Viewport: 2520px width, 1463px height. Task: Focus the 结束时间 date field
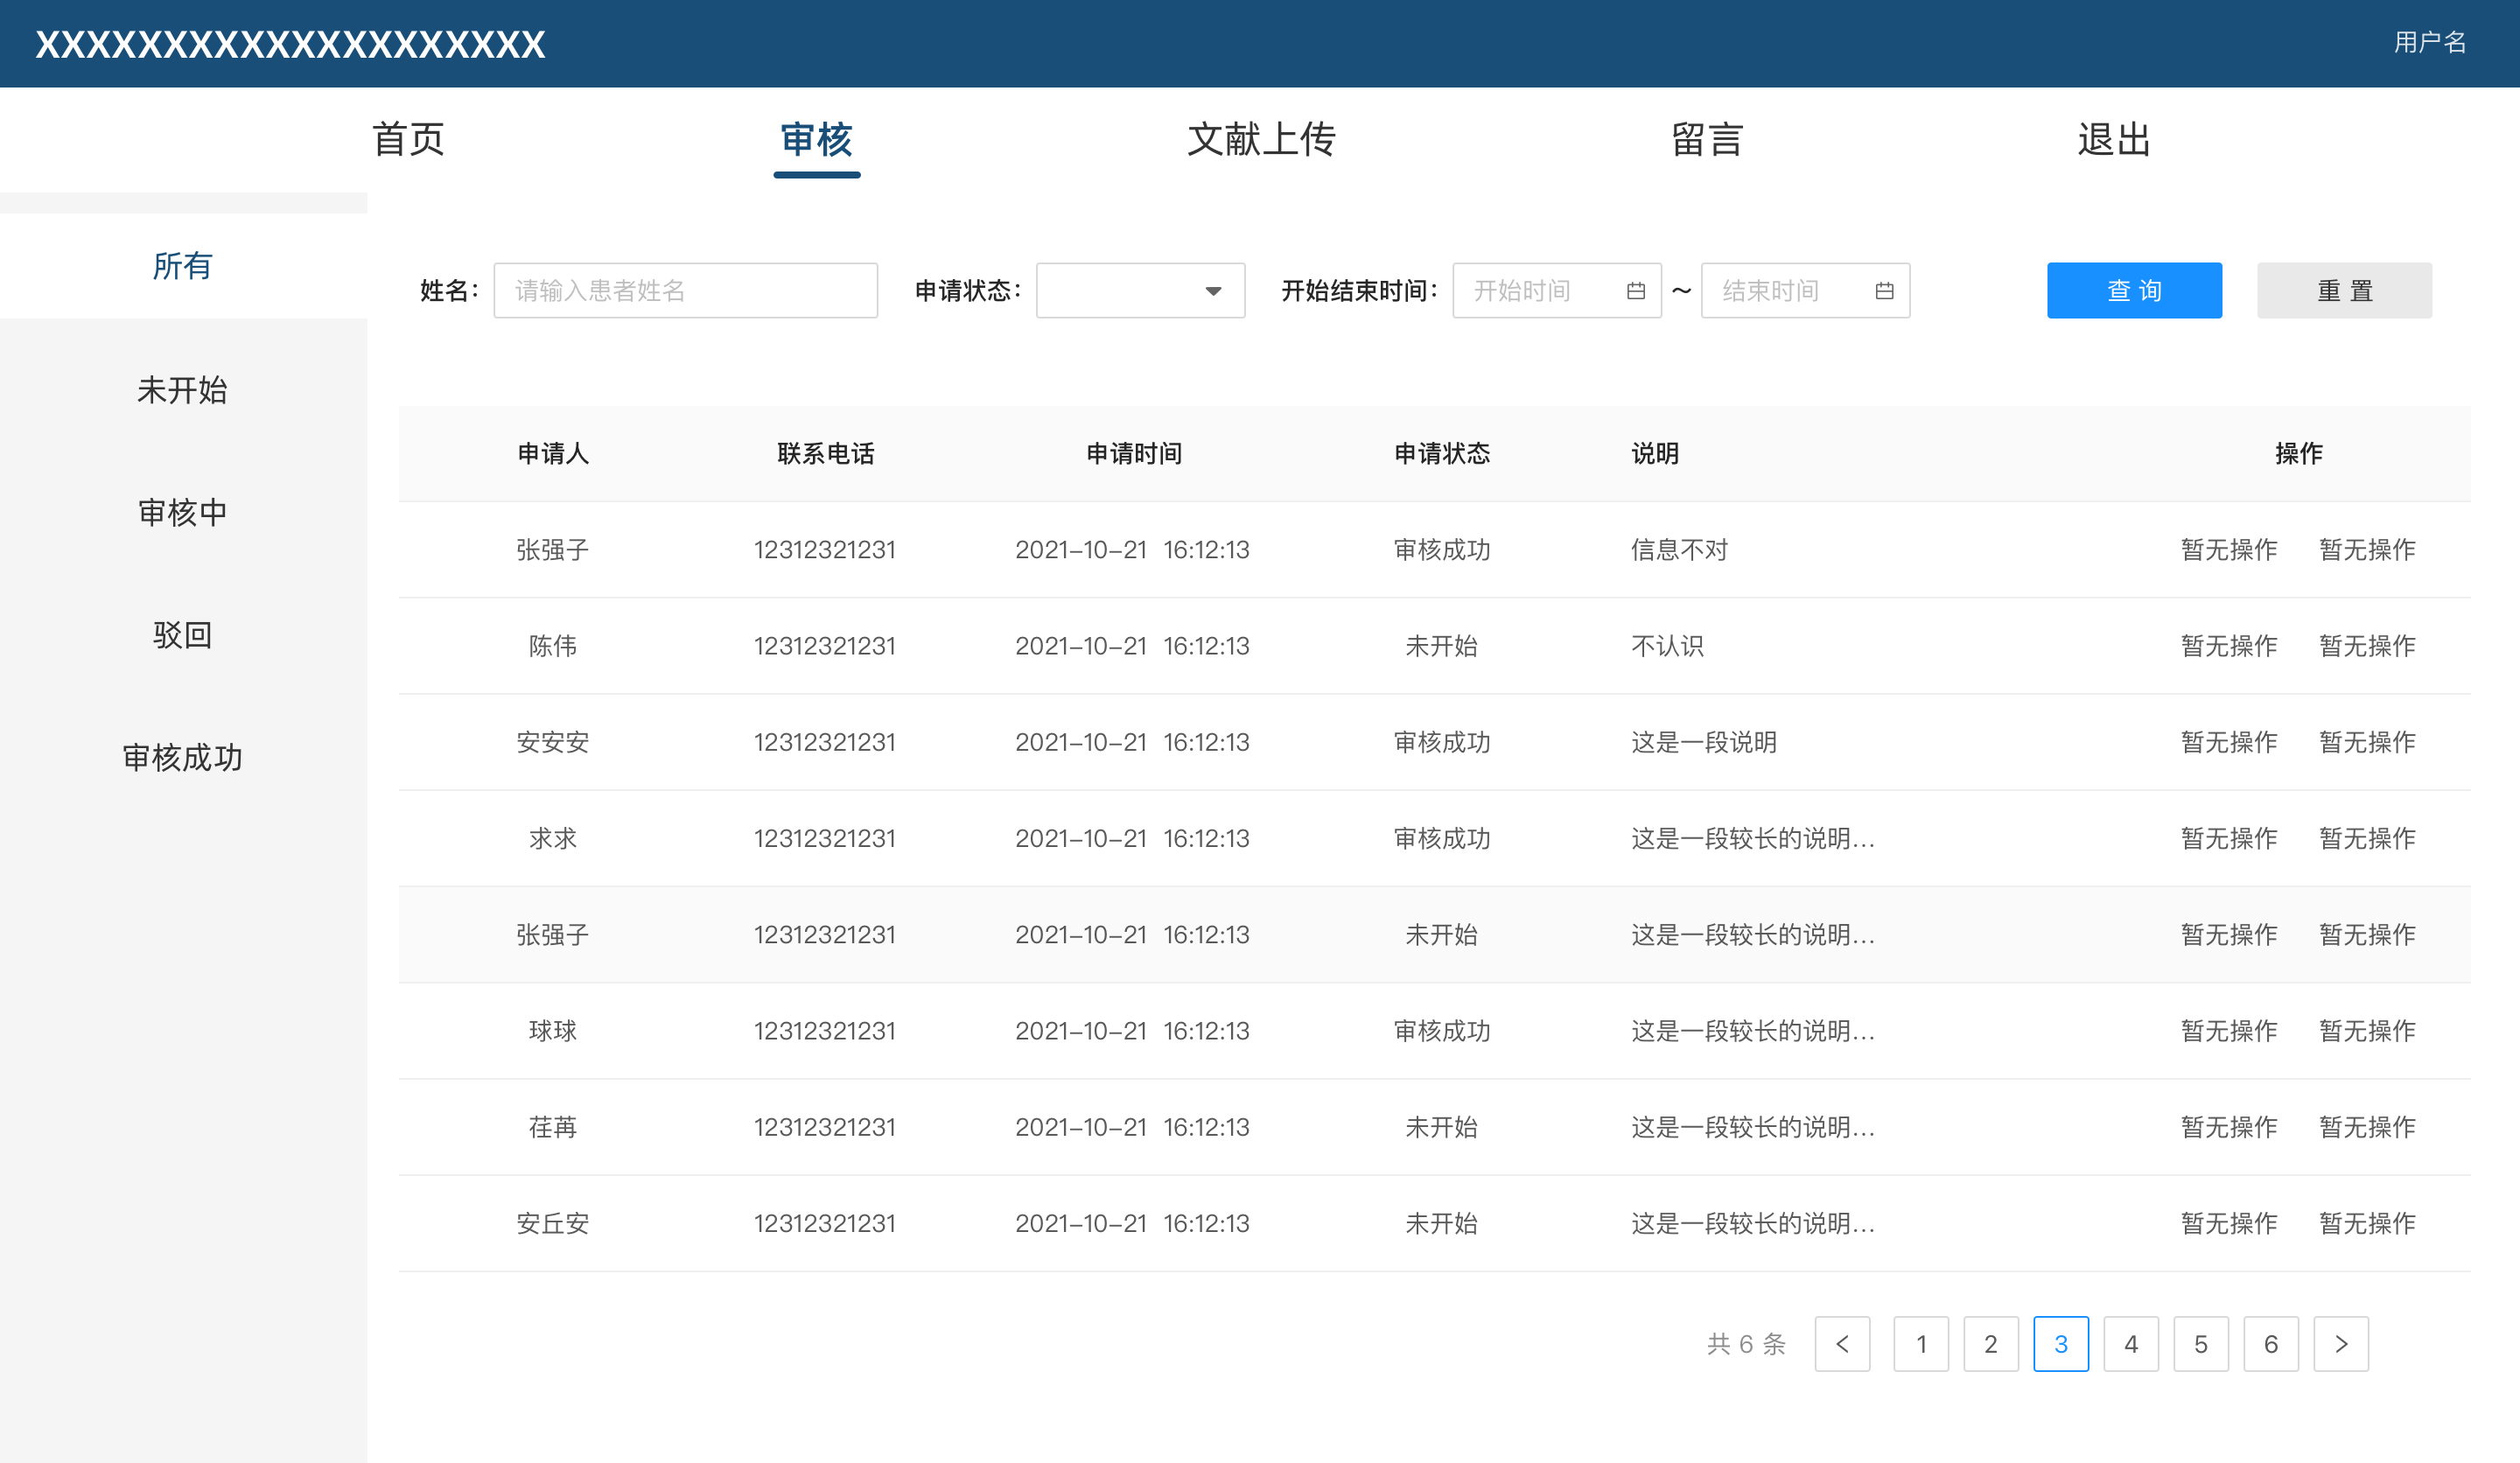pos(1805,291)
